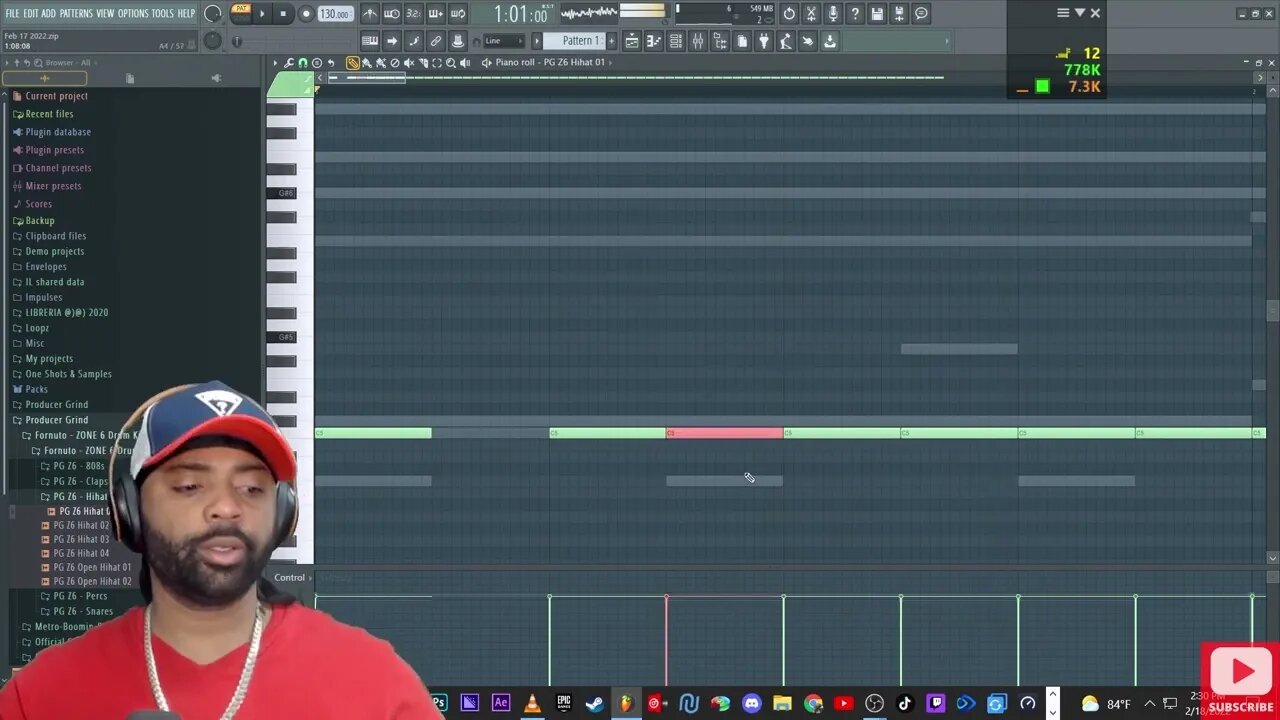Toggle the metronome button
Viewport: 1280px width, 720px height.
pyautogui.click(x=370, y=14)
